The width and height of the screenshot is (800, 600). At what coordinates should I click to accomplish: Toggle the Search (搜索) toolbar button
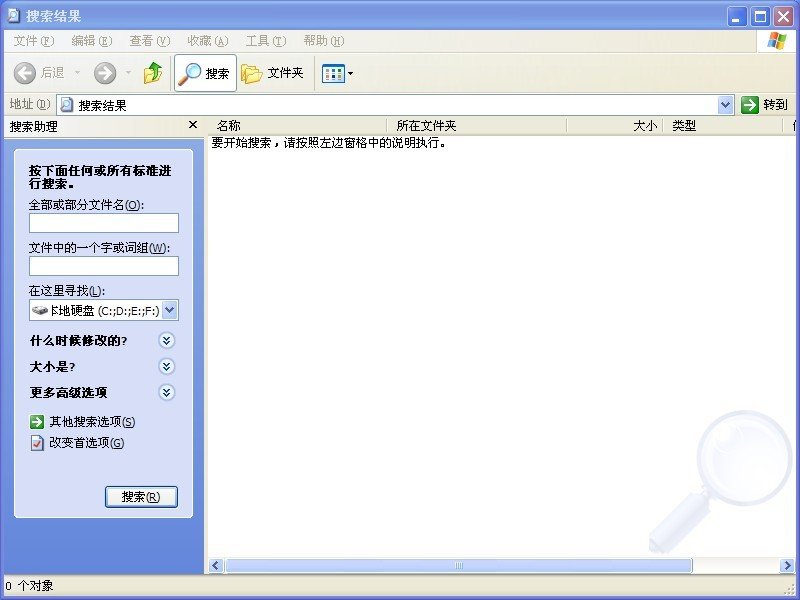205,73
